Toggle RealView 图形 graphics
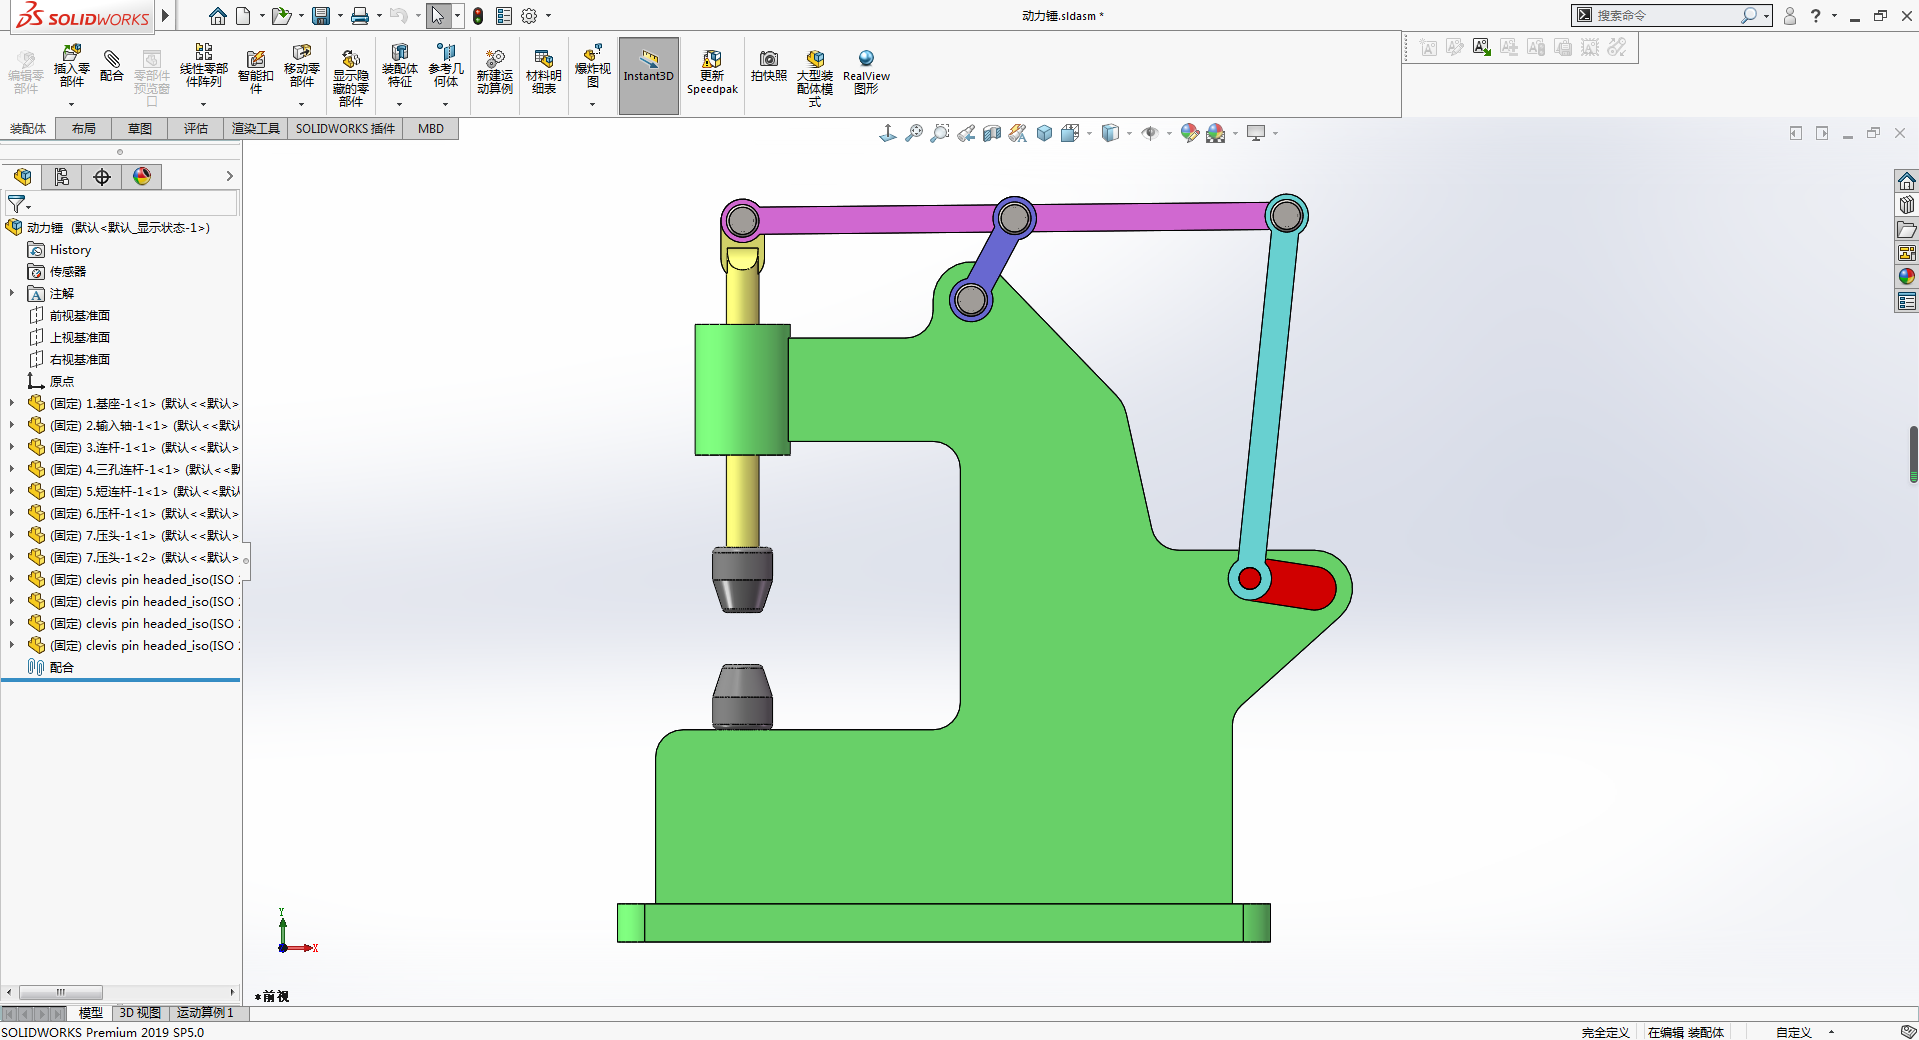Image resolution: width=1919 pixels, height=1040 pixels. pos(866,72)
